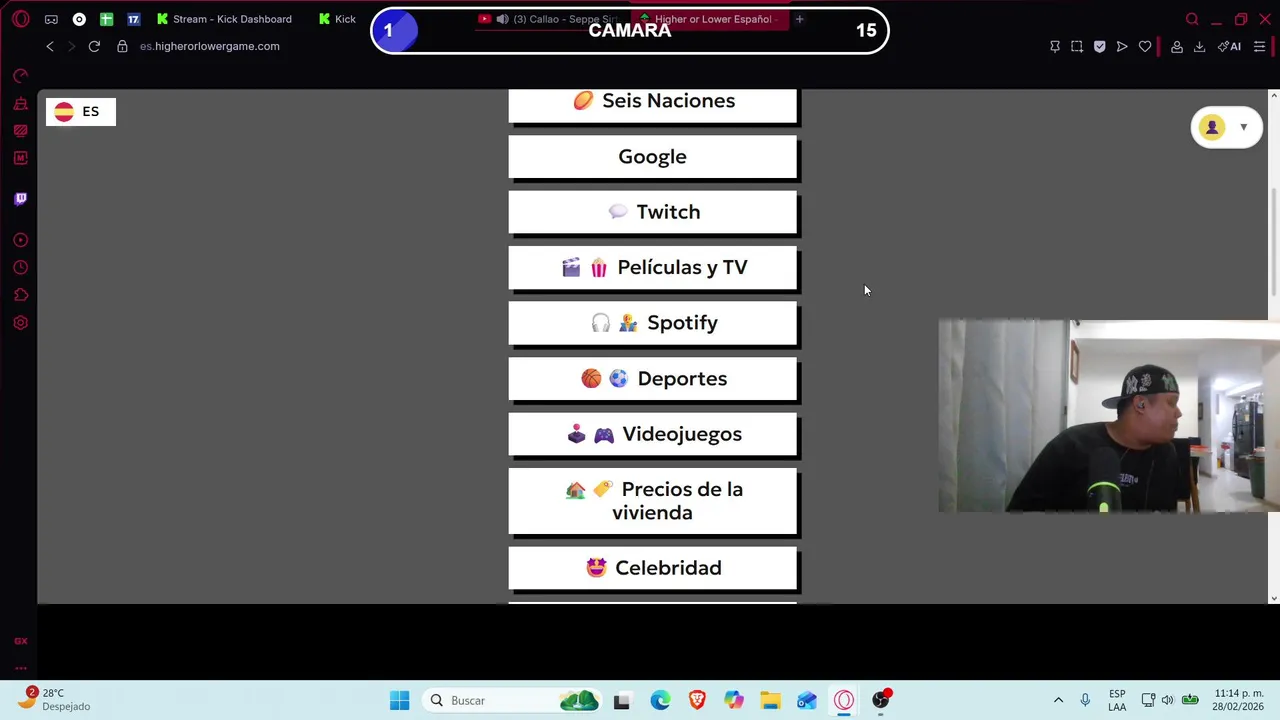Click ad blocker shield icon in toolbar
This screenshot has width=1280, height=720.
[x=1099, y=46]
